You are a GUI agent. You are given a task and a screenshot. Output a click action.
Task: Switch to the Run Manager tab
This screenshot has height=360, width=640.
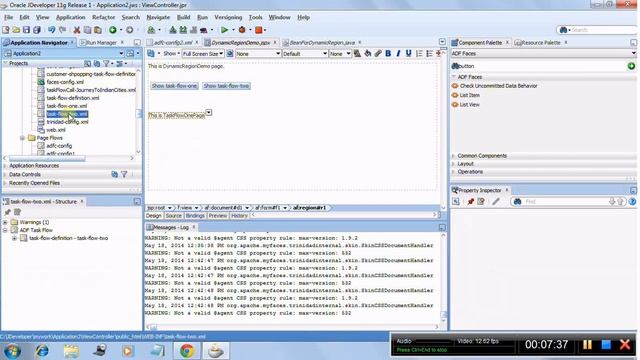tap(102, 42)
